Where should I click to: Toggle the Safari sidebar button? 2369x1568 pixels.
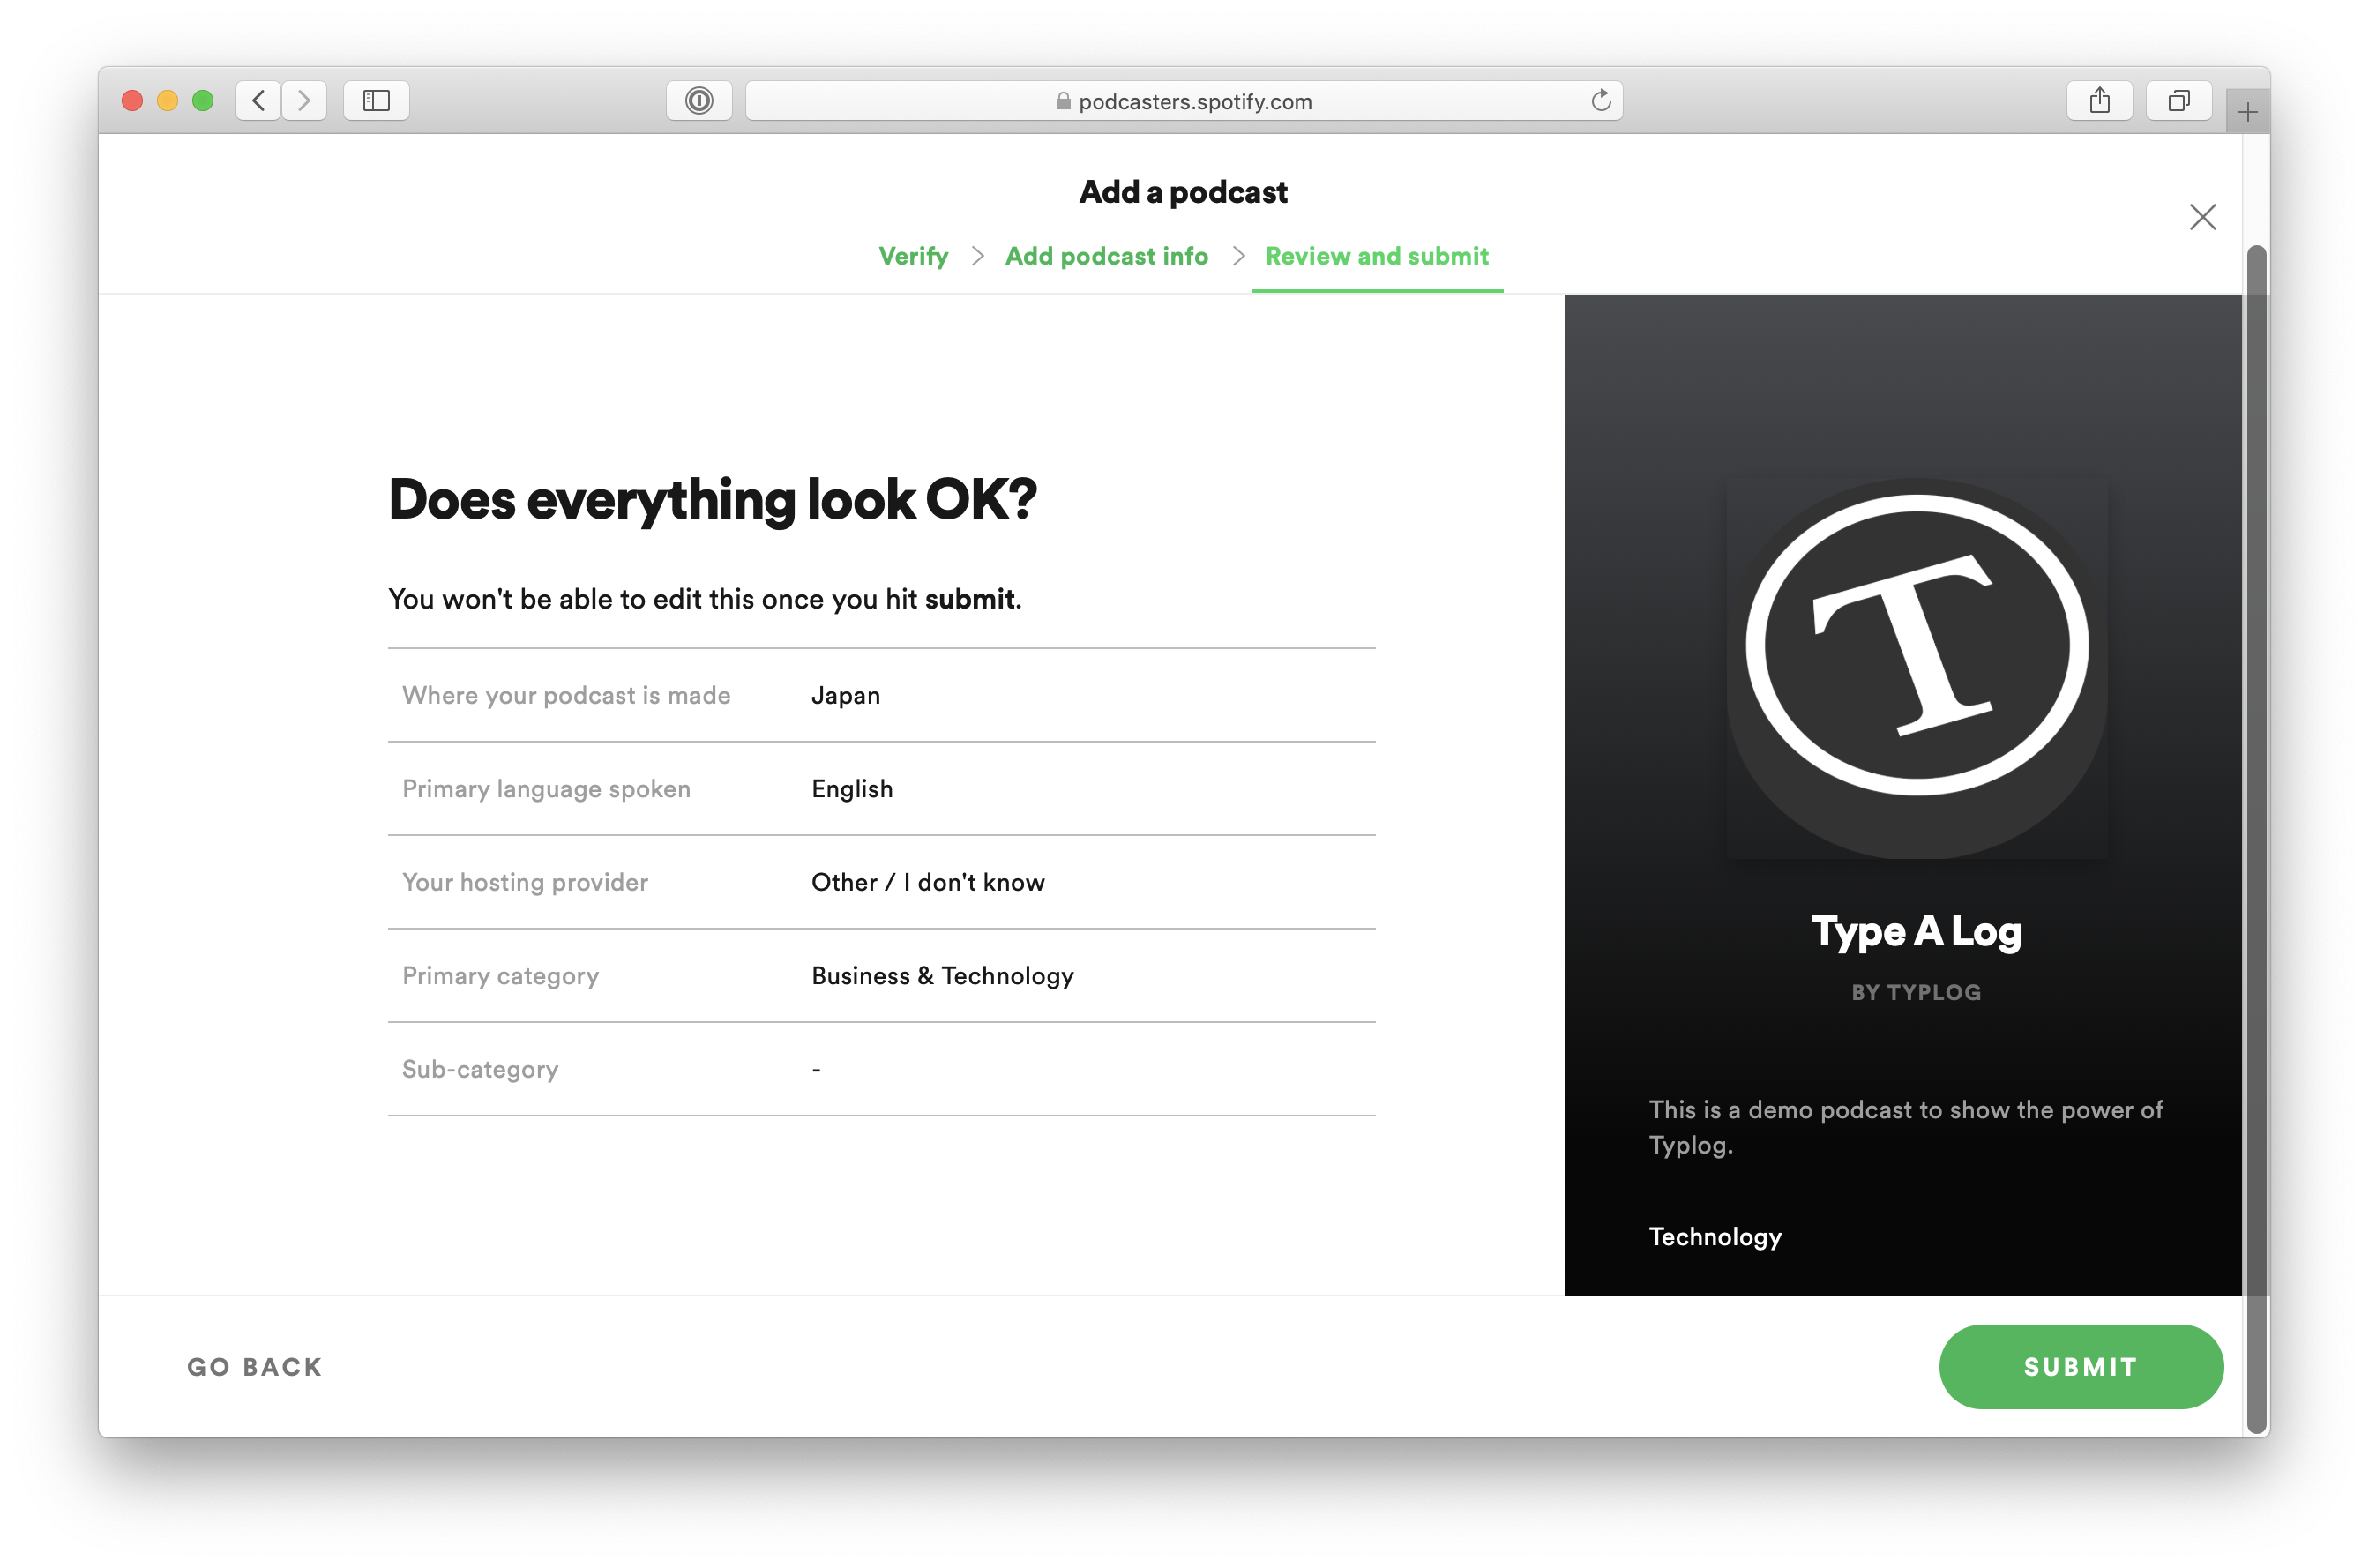click(376, 101)
